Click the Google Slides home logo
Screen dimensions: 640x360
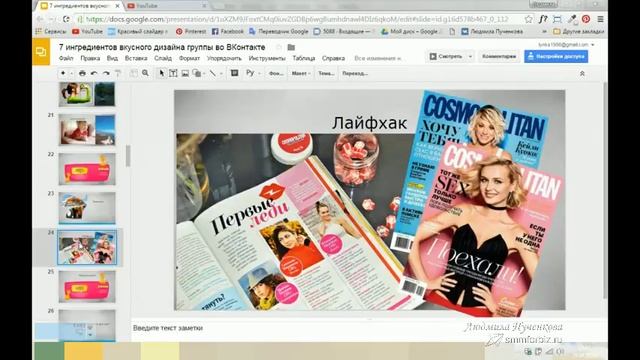tap(41, 52)
